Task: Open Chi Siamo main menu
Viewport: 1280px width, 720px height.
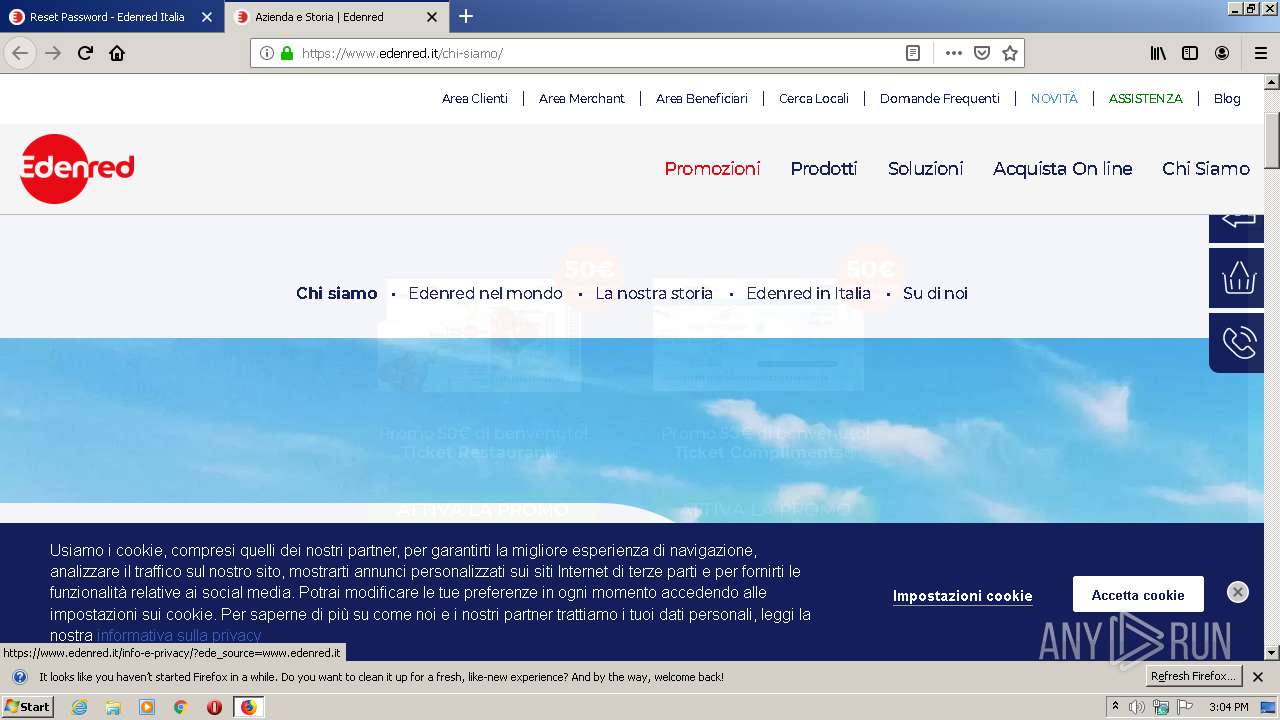Action: click(1206, 169)
